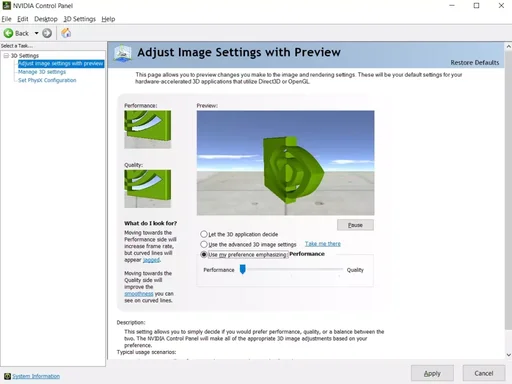
Task: Click the vertical scrollbar up arrow
Action: pos(509,47)
